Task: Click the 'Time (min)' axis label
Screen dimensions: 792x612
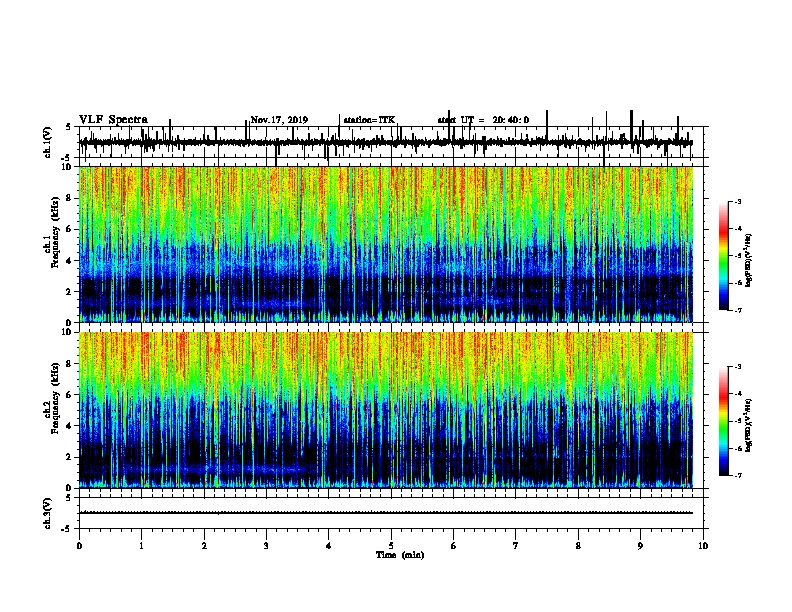Action: pyautogui.click(x=400, y=555)
